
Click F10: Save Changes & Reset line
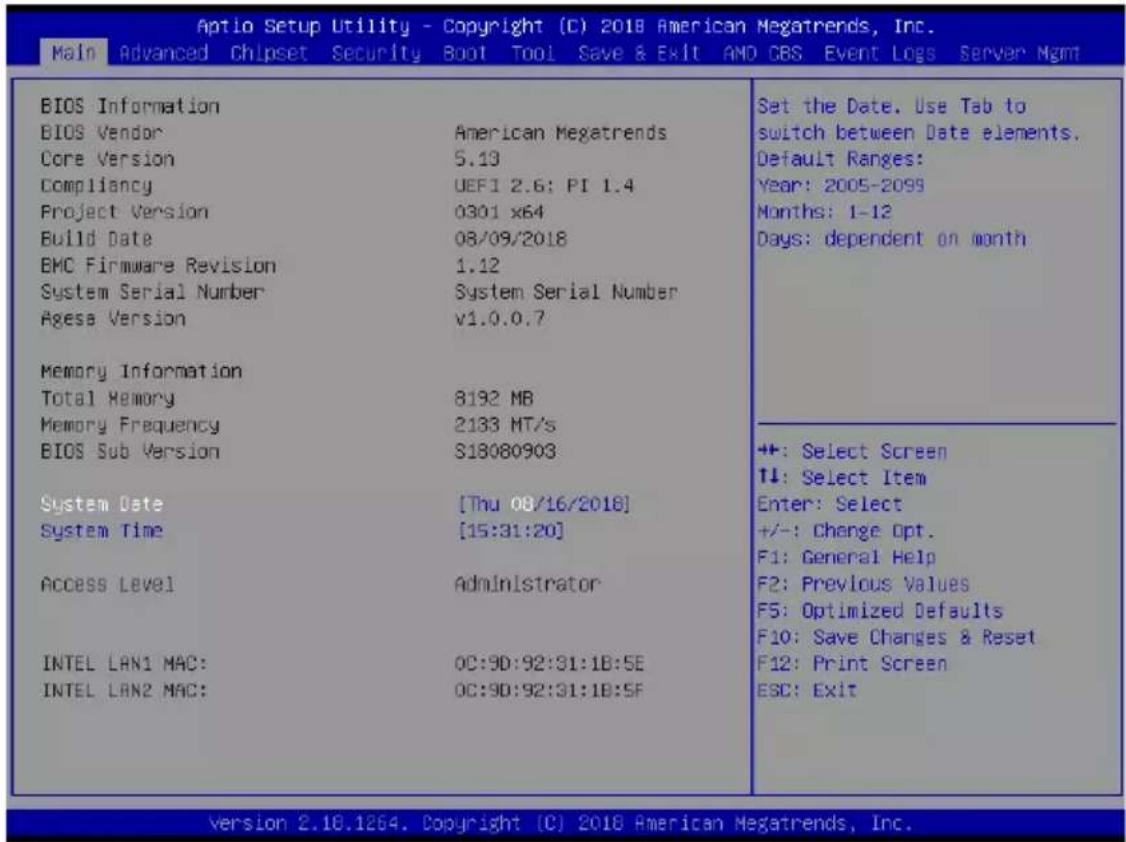point(897,637)
